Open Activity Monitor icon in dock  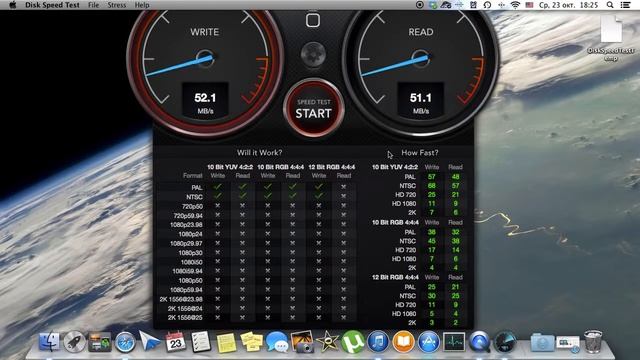tap(454, 342)
